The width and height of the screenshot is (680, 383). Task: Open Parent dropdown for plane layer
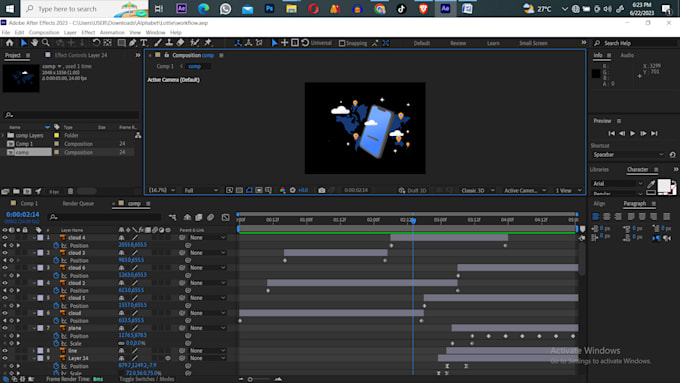(x=207, y=328)
